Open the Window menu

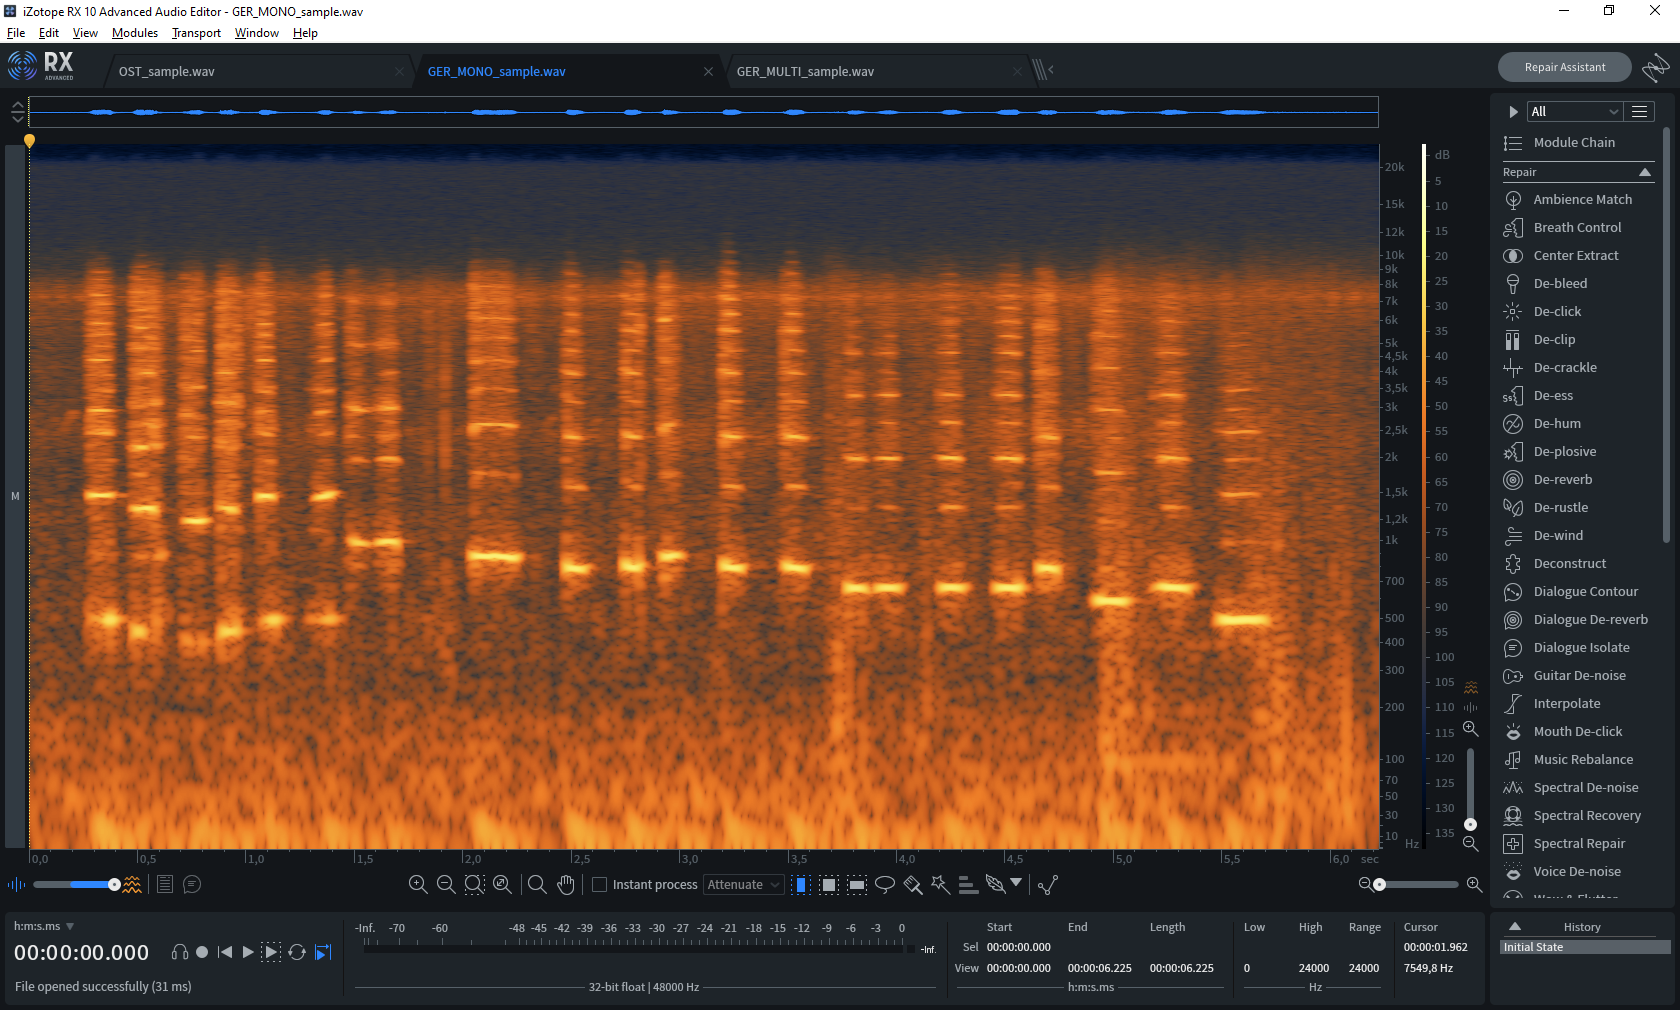[x=257, y=33]
